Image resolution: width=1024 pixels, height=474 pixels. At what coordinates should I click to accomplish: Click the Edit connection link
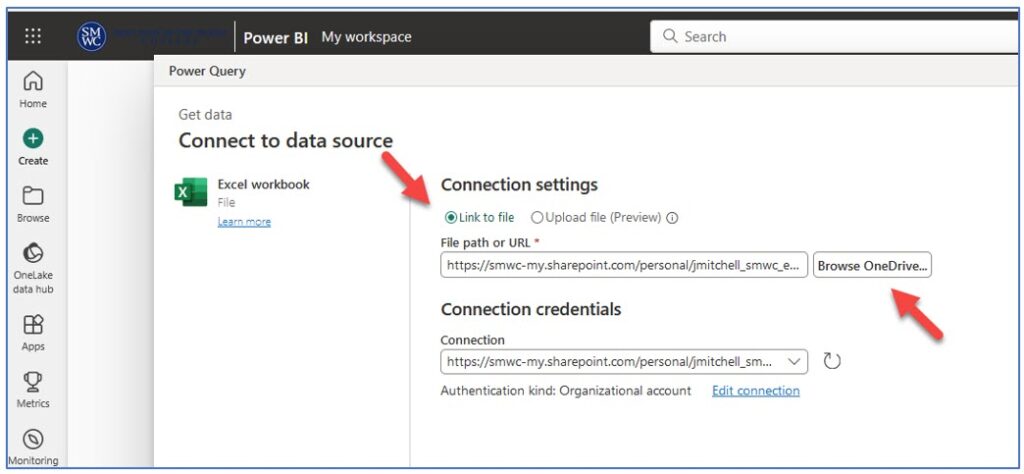pos(756,390)
